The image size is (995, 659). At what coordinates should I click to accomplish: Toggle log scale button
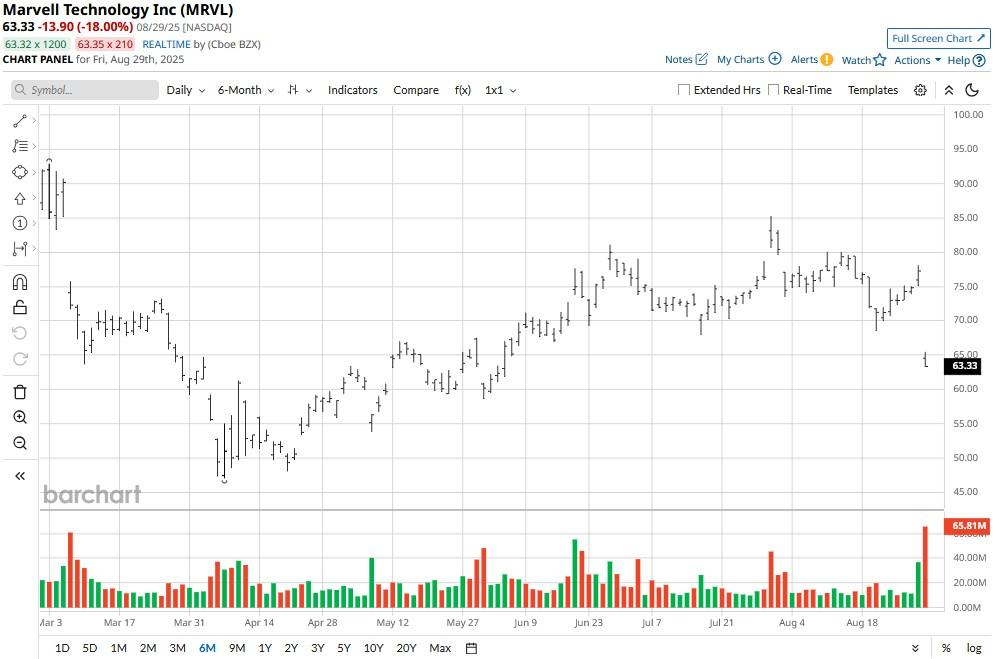(x=974, y=648)
